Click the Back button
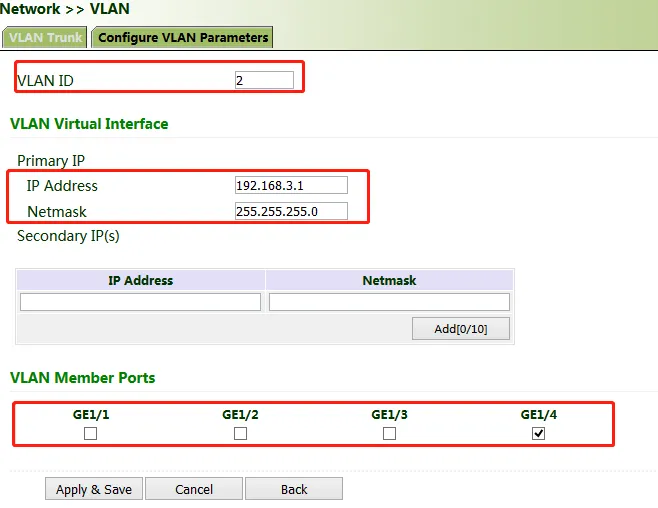658x508 pixels. pos(294,489)
